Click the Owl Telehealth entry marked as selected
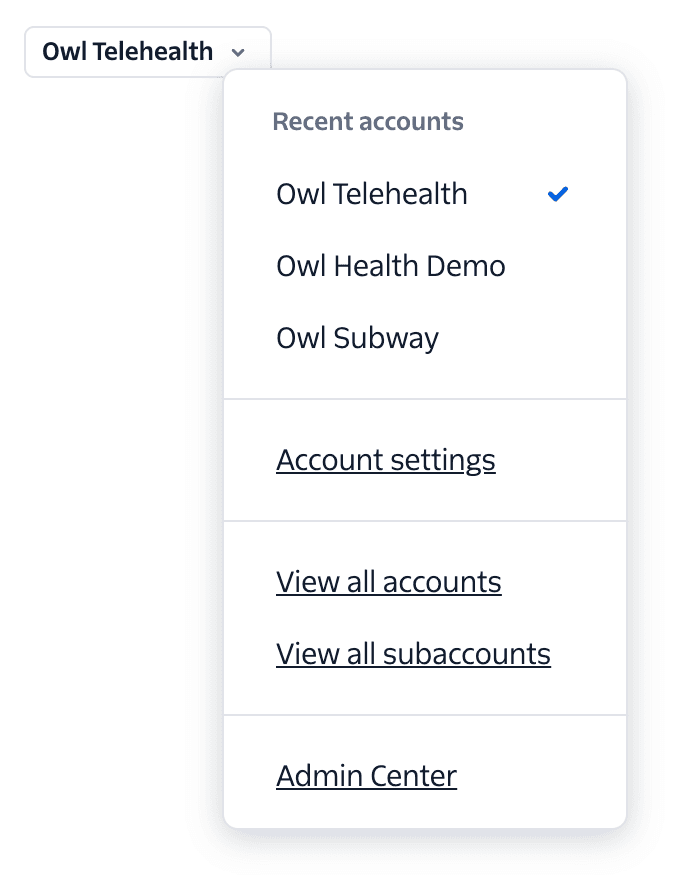Viewport: 678px width, 888px height. point(371,194)
